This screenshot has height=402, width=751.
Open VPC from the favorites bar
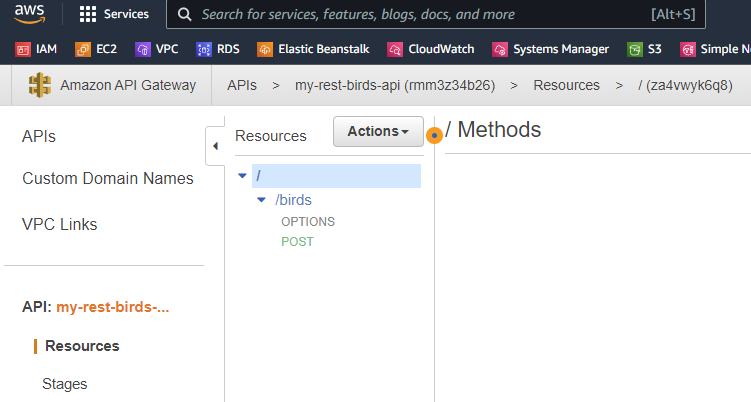click(167, 49)
